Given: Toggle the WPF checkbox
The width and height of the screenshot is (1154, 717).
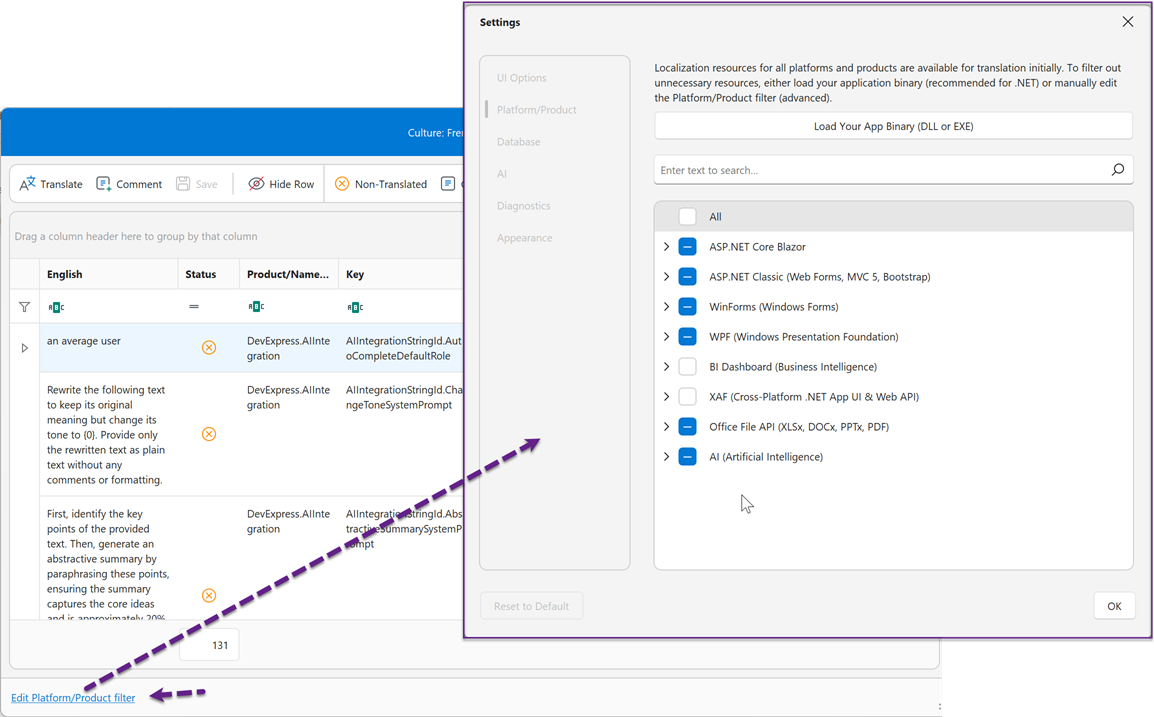Looking at the screenshot, I should point(687,337).
